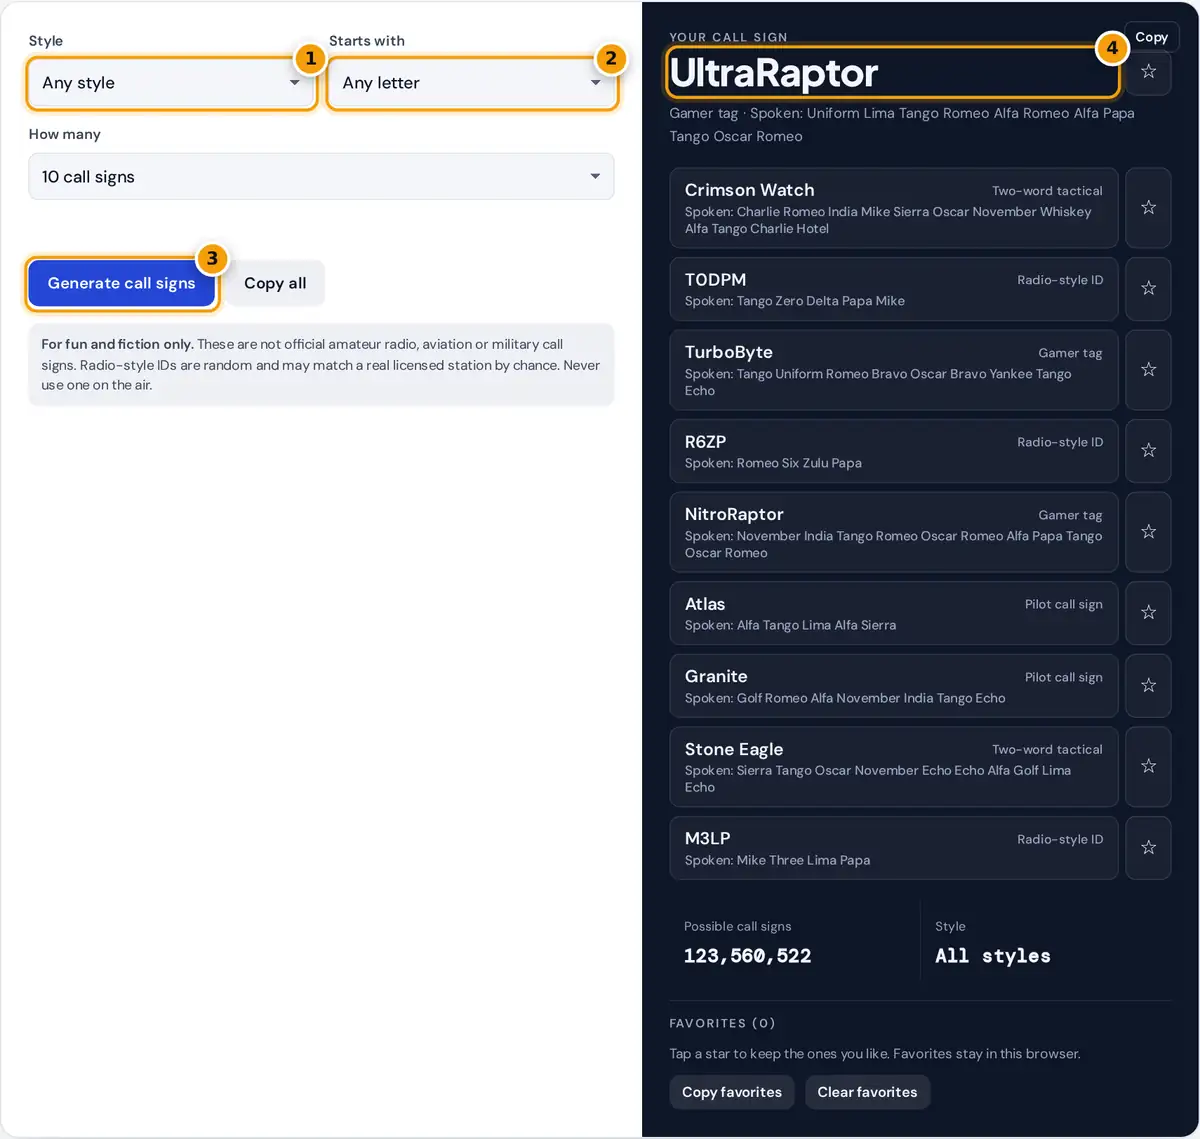Click the Granite call sign name
The image size is (1200, 1139).
pyautogui.click(x=716, y=677)
